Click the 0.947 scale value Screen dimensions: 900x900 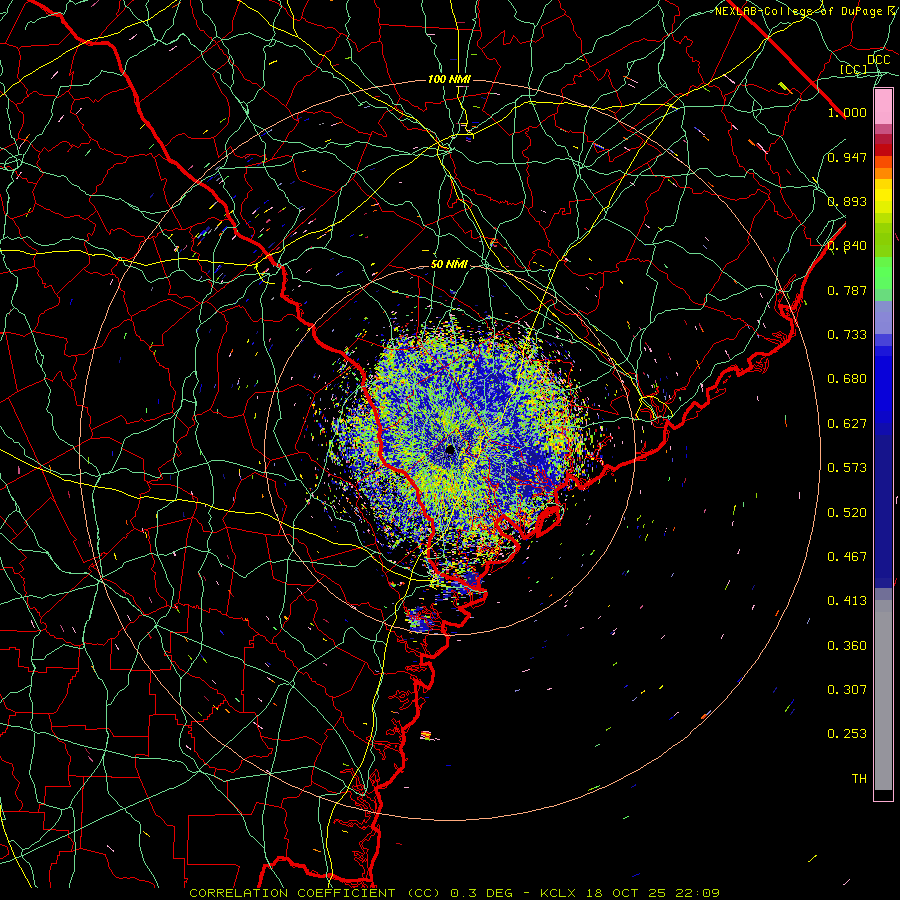click(847, 157)
